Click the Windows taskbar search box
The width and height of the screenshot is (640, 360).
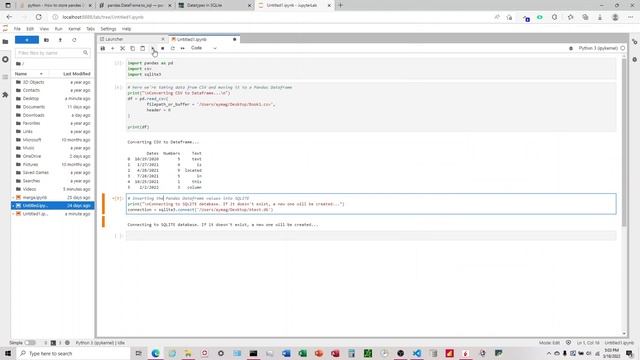(73, 353)
